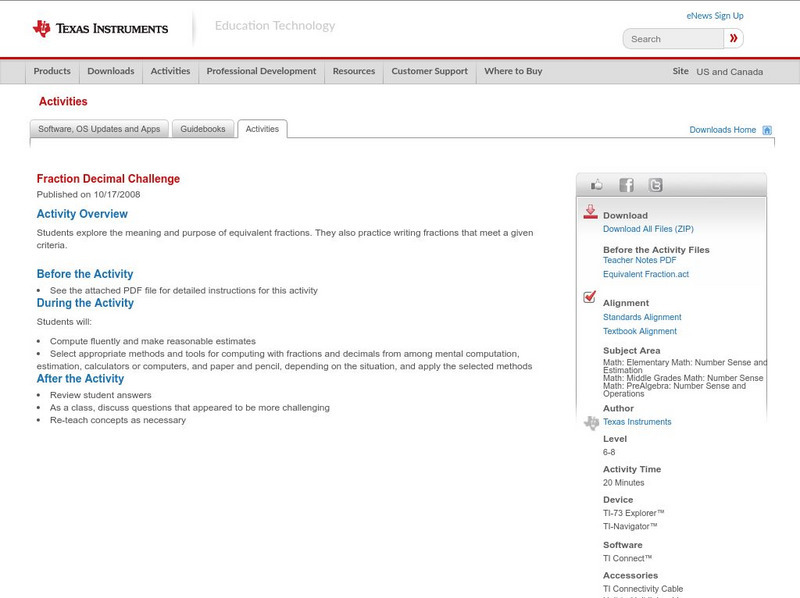Click 'See the attached PDF file' bullet

[x=184, y=291]
